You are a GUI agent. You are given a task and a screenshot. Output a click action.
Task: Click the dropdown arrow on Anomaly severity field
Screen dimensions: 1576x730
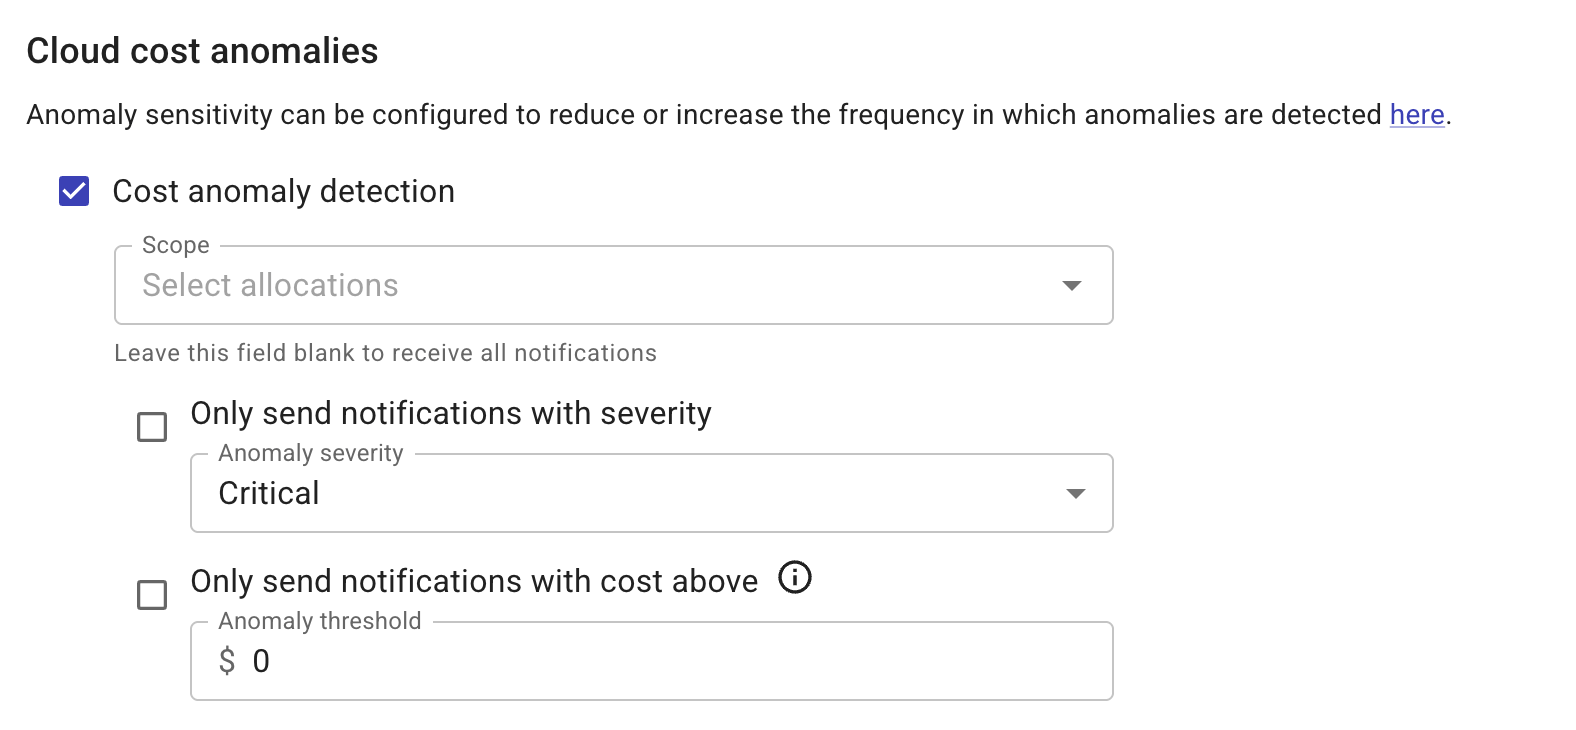tap(1075, 493)
